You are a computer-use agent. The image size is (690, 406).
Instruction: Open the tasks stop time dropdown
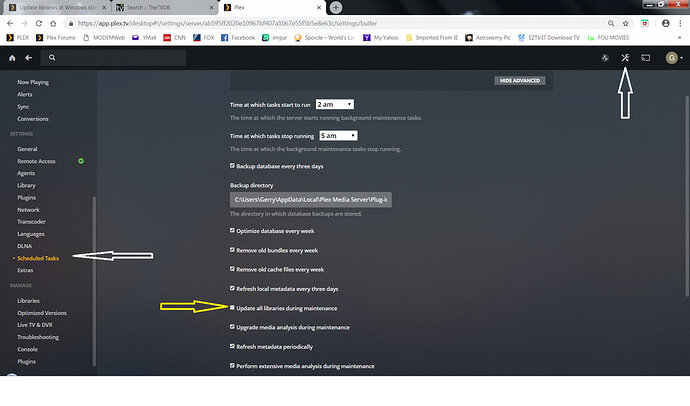(x=338, y=135)
